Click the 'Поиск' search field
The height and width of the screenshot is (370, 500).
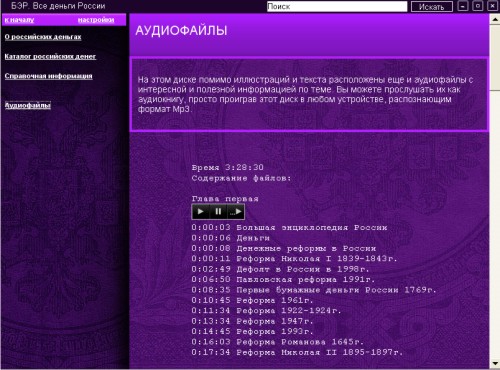pyautogui.click(x=337, y=6)
